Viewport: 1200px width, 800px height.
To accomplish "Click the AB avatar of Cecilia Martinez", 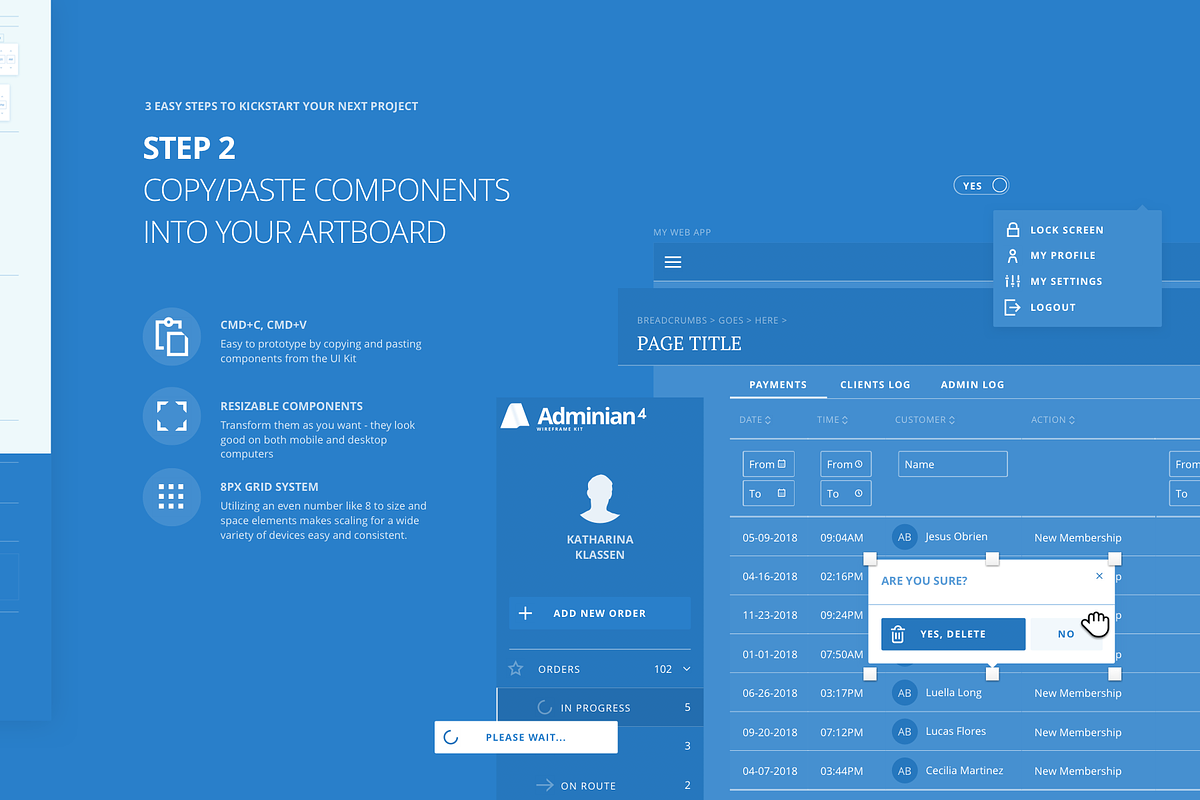I will point(905,770).
